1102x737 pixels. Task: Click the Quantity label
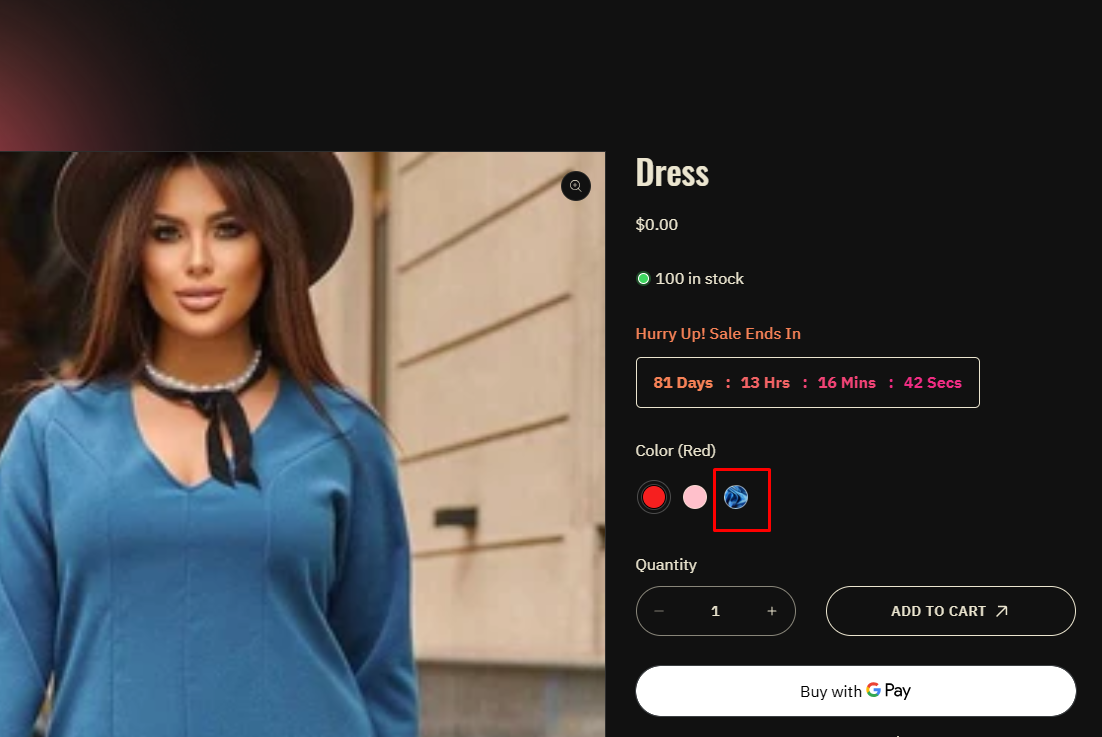click(x=666, y=565)
